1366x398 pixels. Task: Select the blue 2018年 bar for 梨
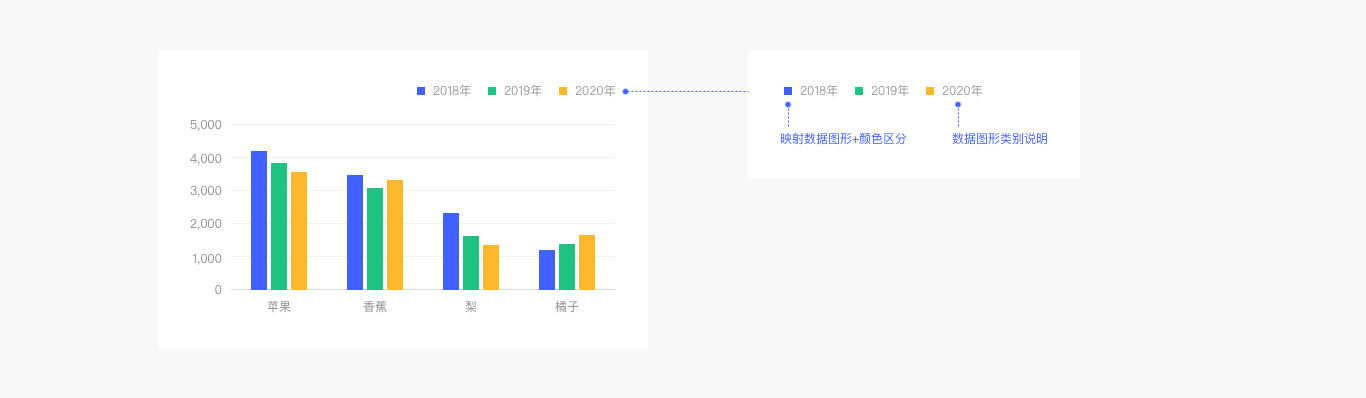click(451, 251)
